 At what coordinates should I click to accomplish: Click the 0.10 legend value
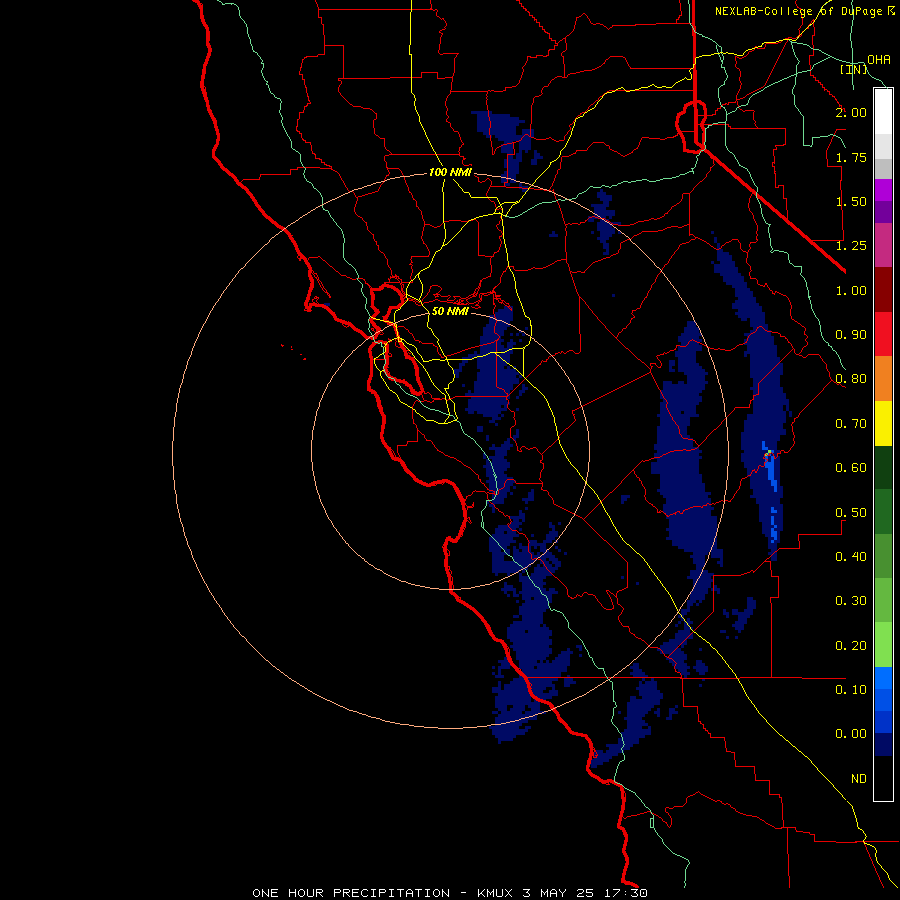851,689
